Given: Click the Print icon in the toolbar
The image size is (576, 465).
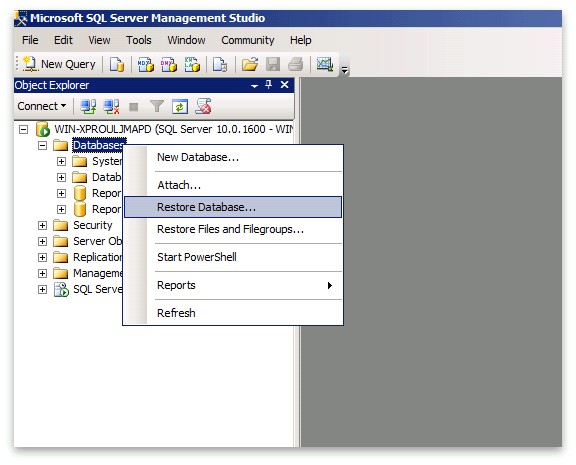Looking at the screenshot, I should pos(296,64).
